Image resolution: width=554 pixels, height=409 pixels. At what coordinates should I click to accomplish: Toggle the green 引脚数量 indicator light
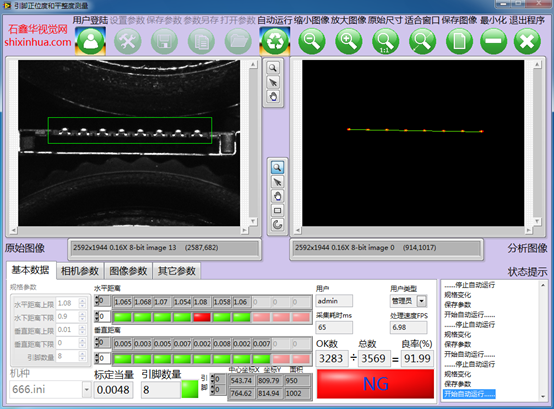click(x=190, y=389)
